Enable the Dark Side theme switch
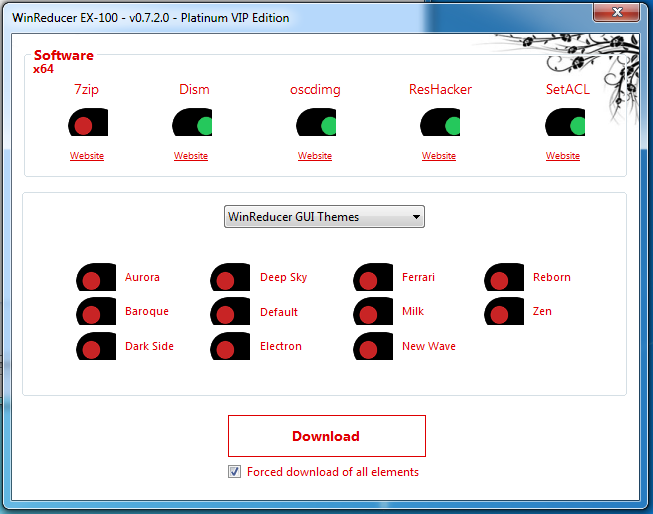The width and height of the screenshot is (653, 514). click(96, 346)
